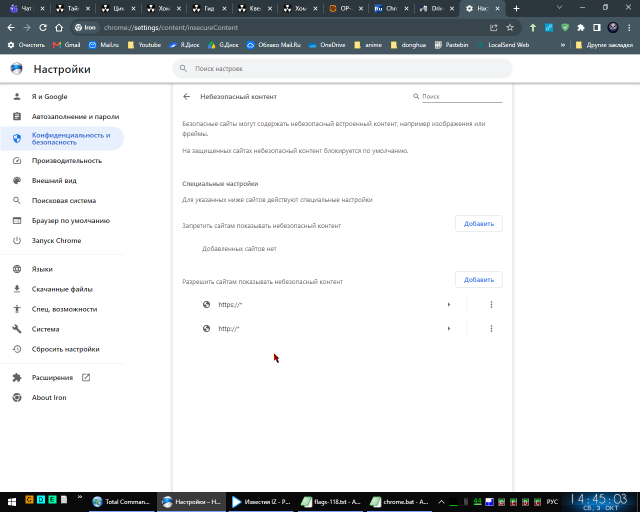Open Gmail bookmark
Image resolution: width=640 pixels, height=512 pixels.
[x=67, y=45]
